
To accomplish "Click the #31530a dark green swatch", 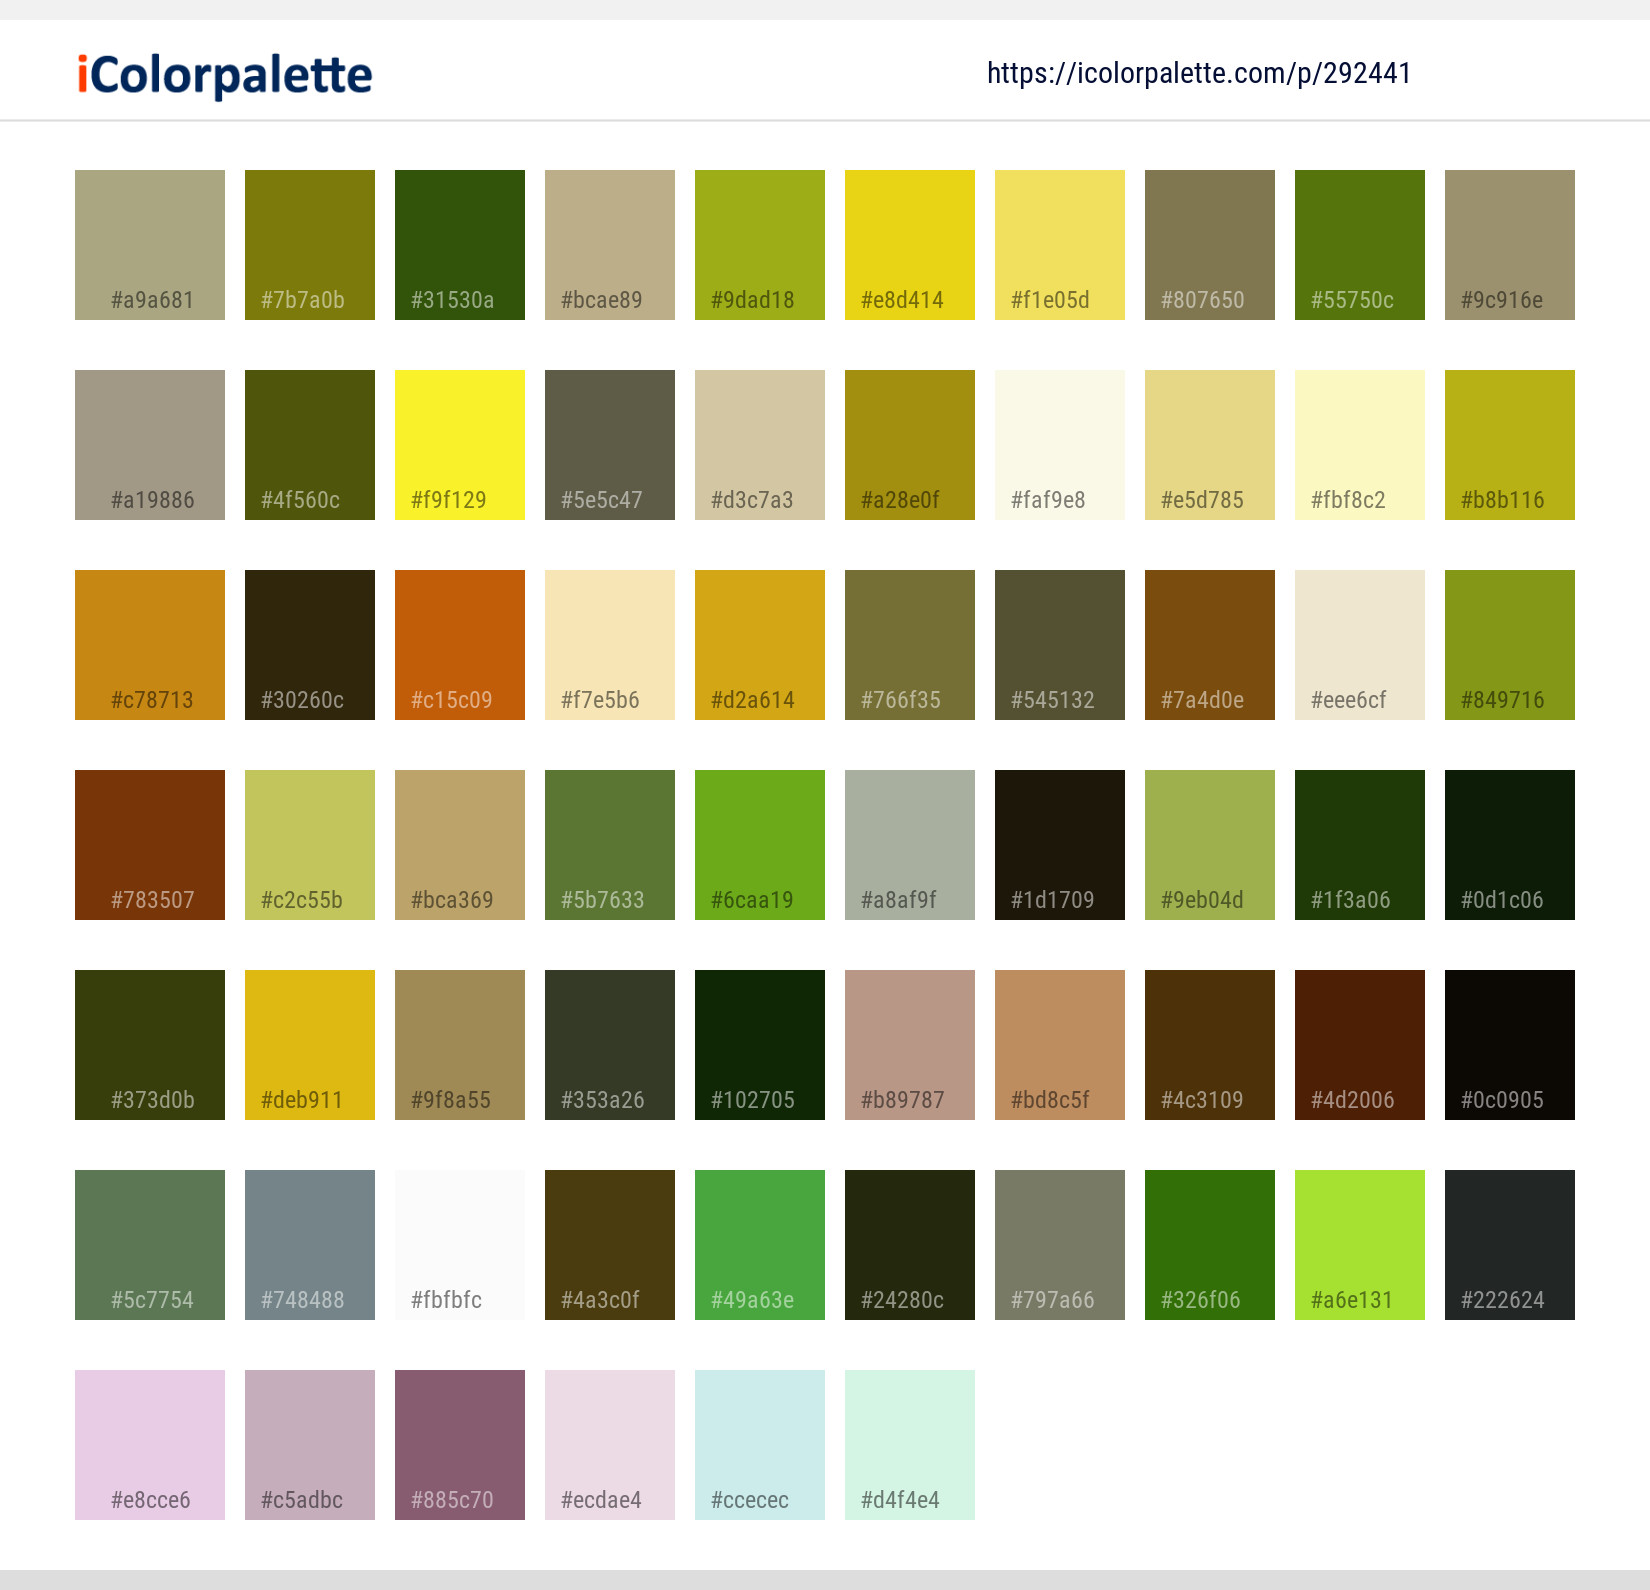I will [x=459, y=244].
